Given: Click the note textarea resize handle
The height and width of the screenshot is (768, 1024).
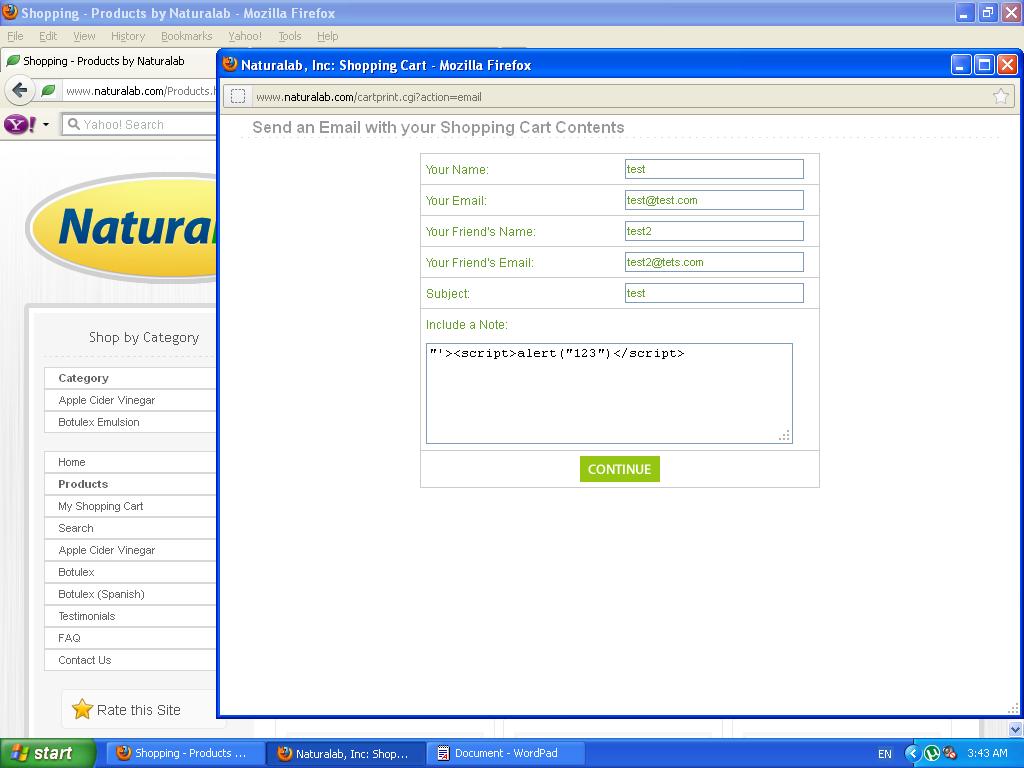Looking at the screenshot, I should (x=785, y=436).
